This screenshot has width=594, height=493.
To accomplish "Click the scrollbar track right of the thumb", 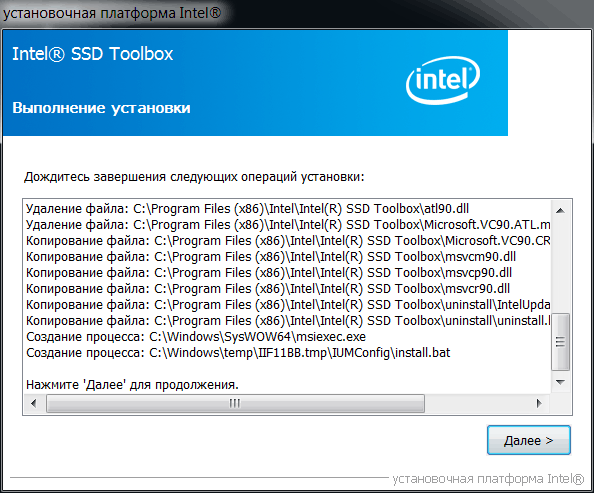I will click(477, 404).
